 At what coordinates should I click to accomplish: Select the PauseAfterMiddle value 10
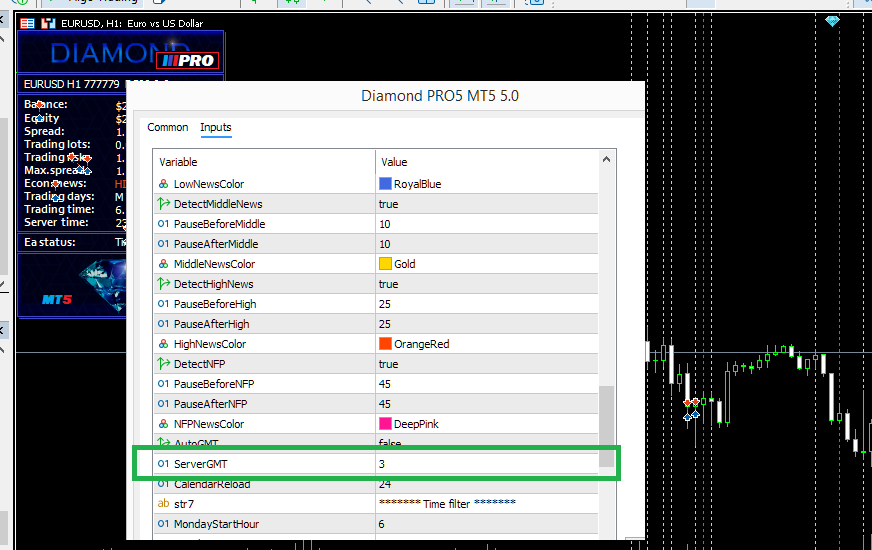click(384, 244)
